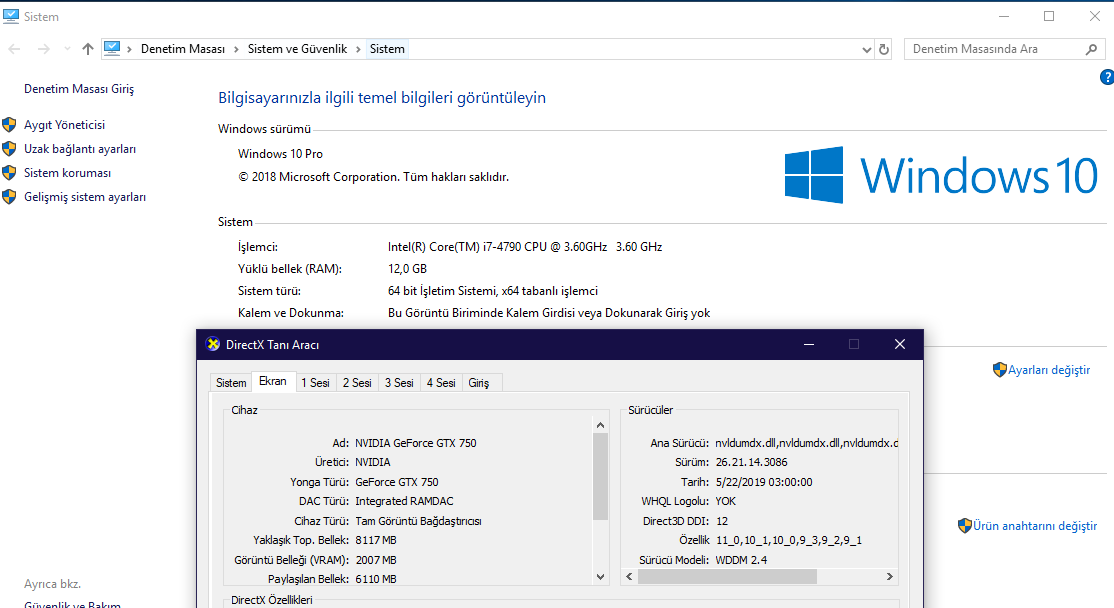Click Sürücüler horizontal scrollbar thumb
The height and width of the screenshot is (608, 1114).
728,577
